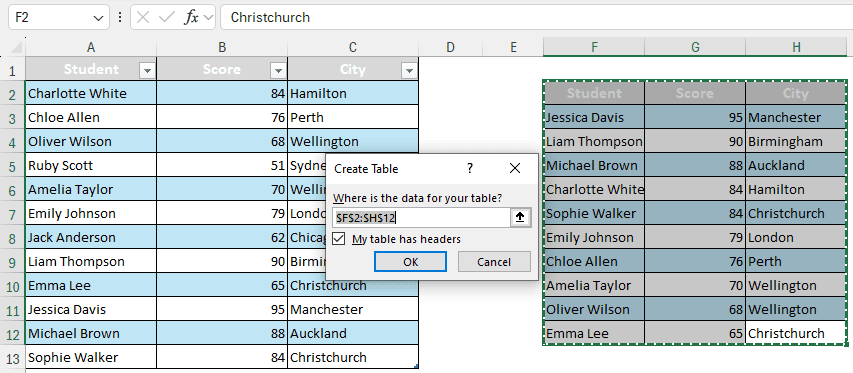Open the City column filter dropdown

click(x=409, y=70)
